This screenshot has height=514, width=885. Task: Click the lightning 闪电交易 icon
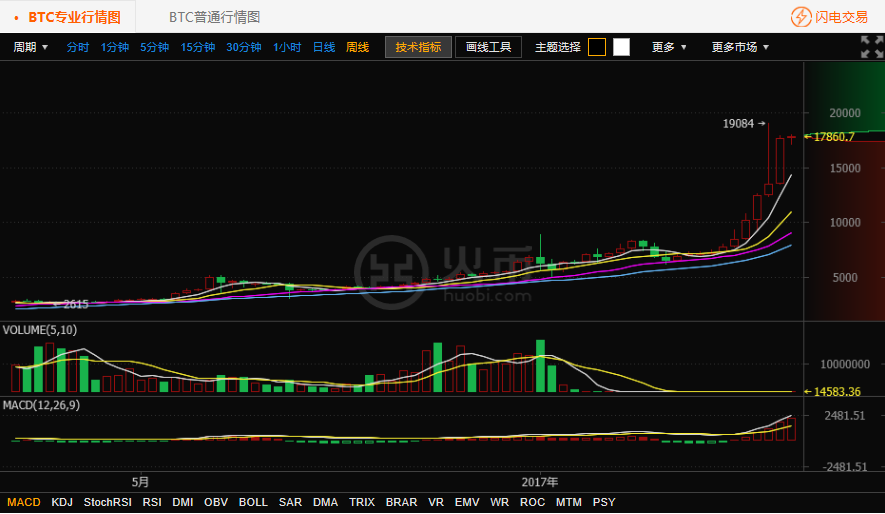tap(801, 17)
